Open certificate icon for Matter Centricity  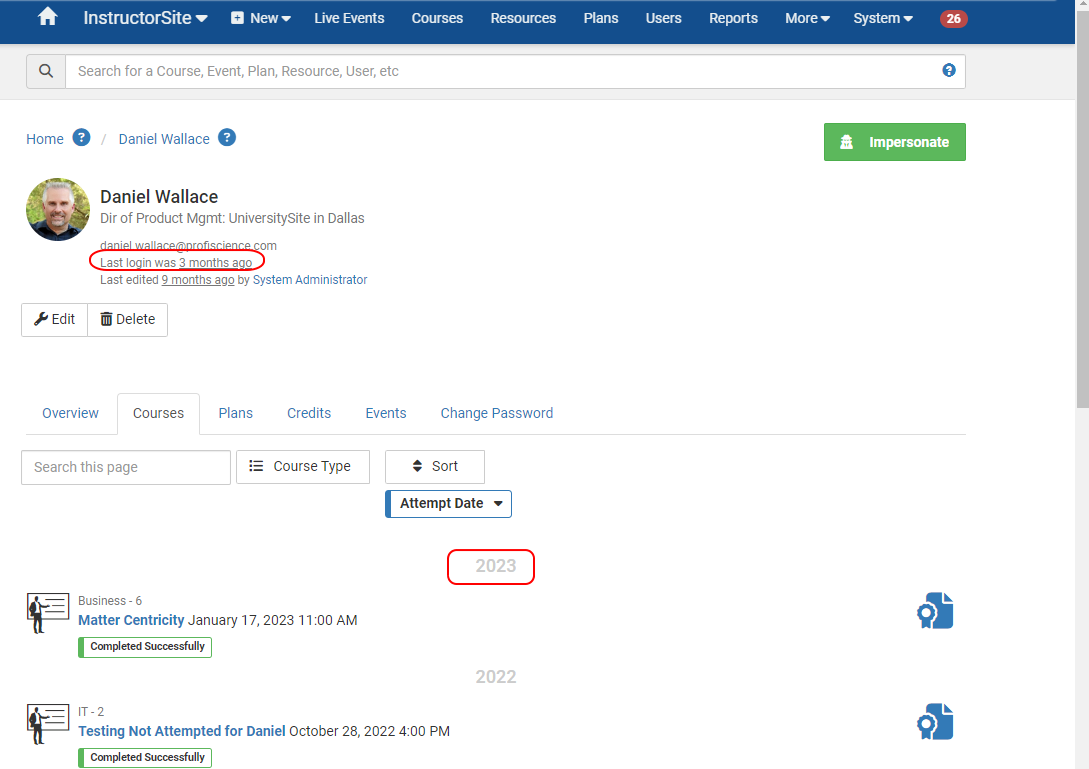(x=935, y=611)
